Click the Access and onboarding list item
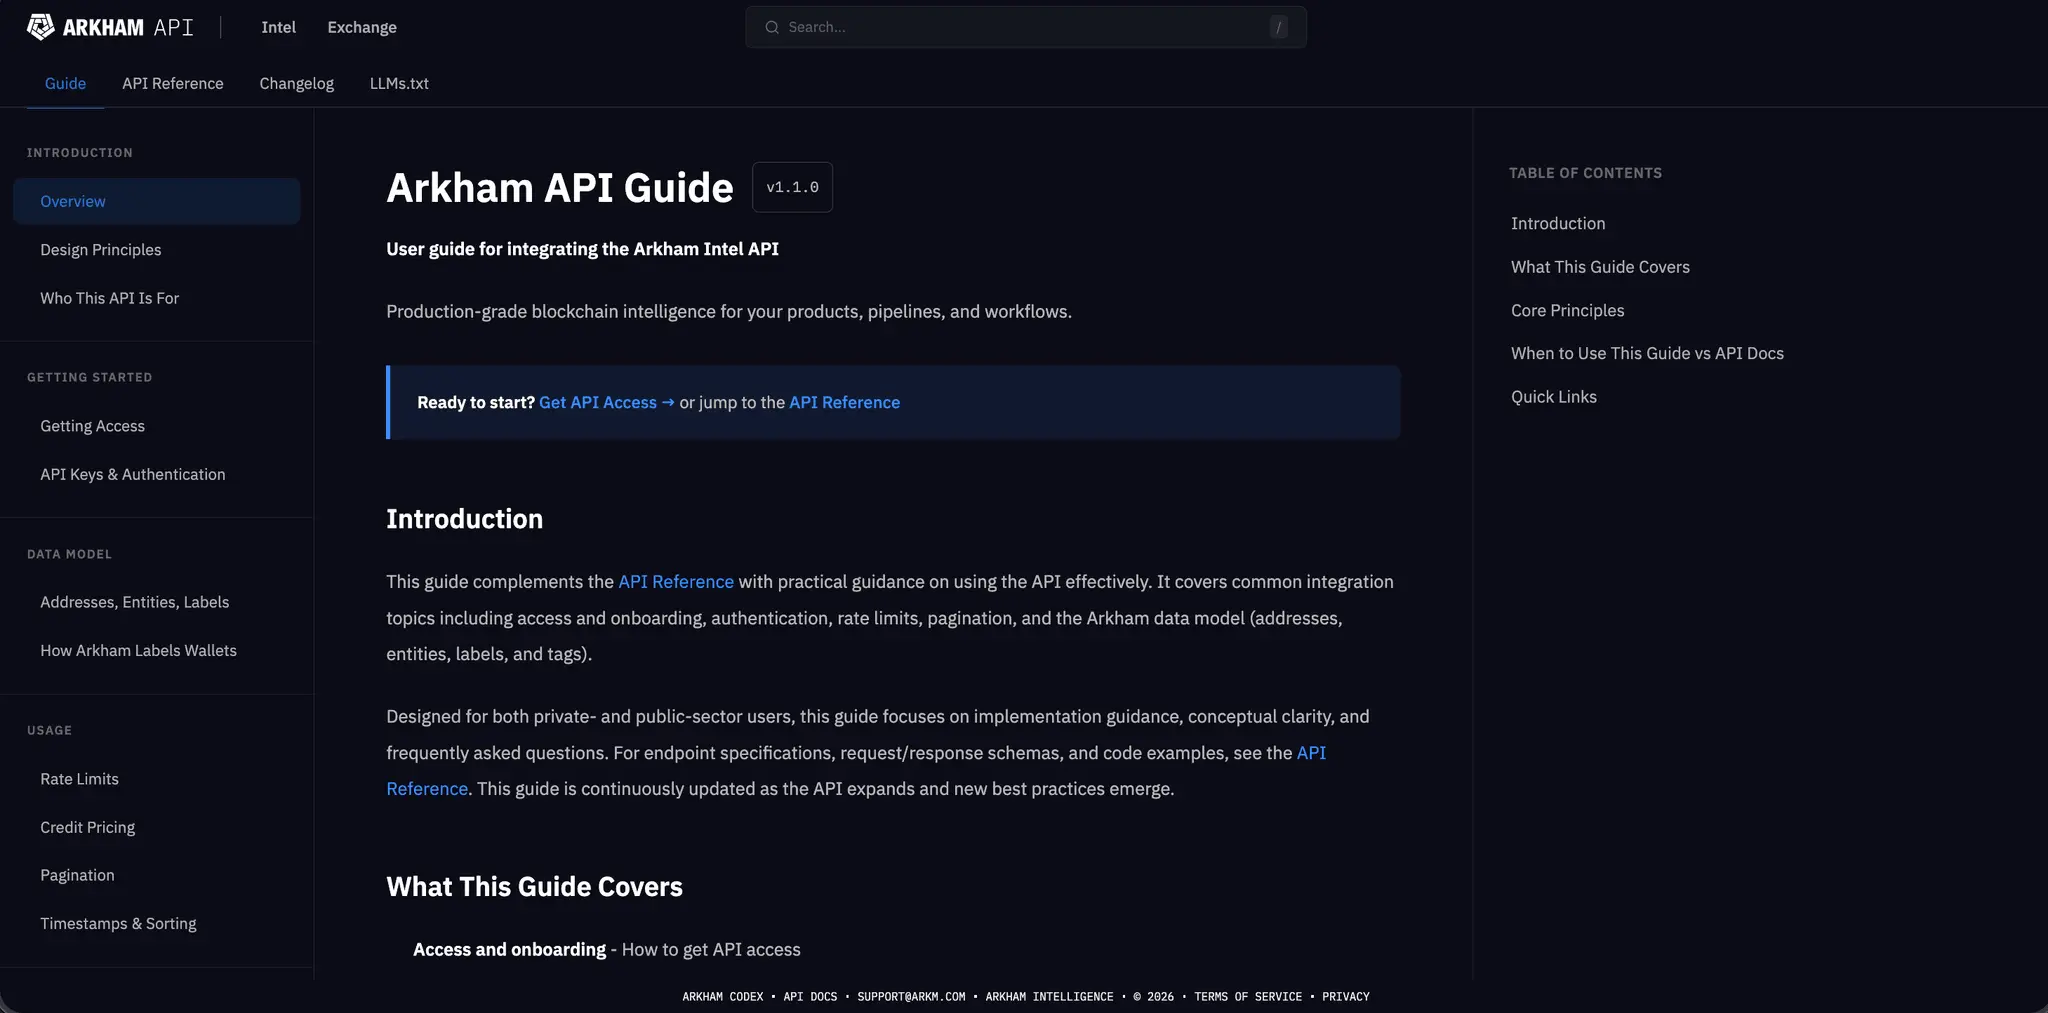The image size is (2048, 1013). tap(607, 949)
